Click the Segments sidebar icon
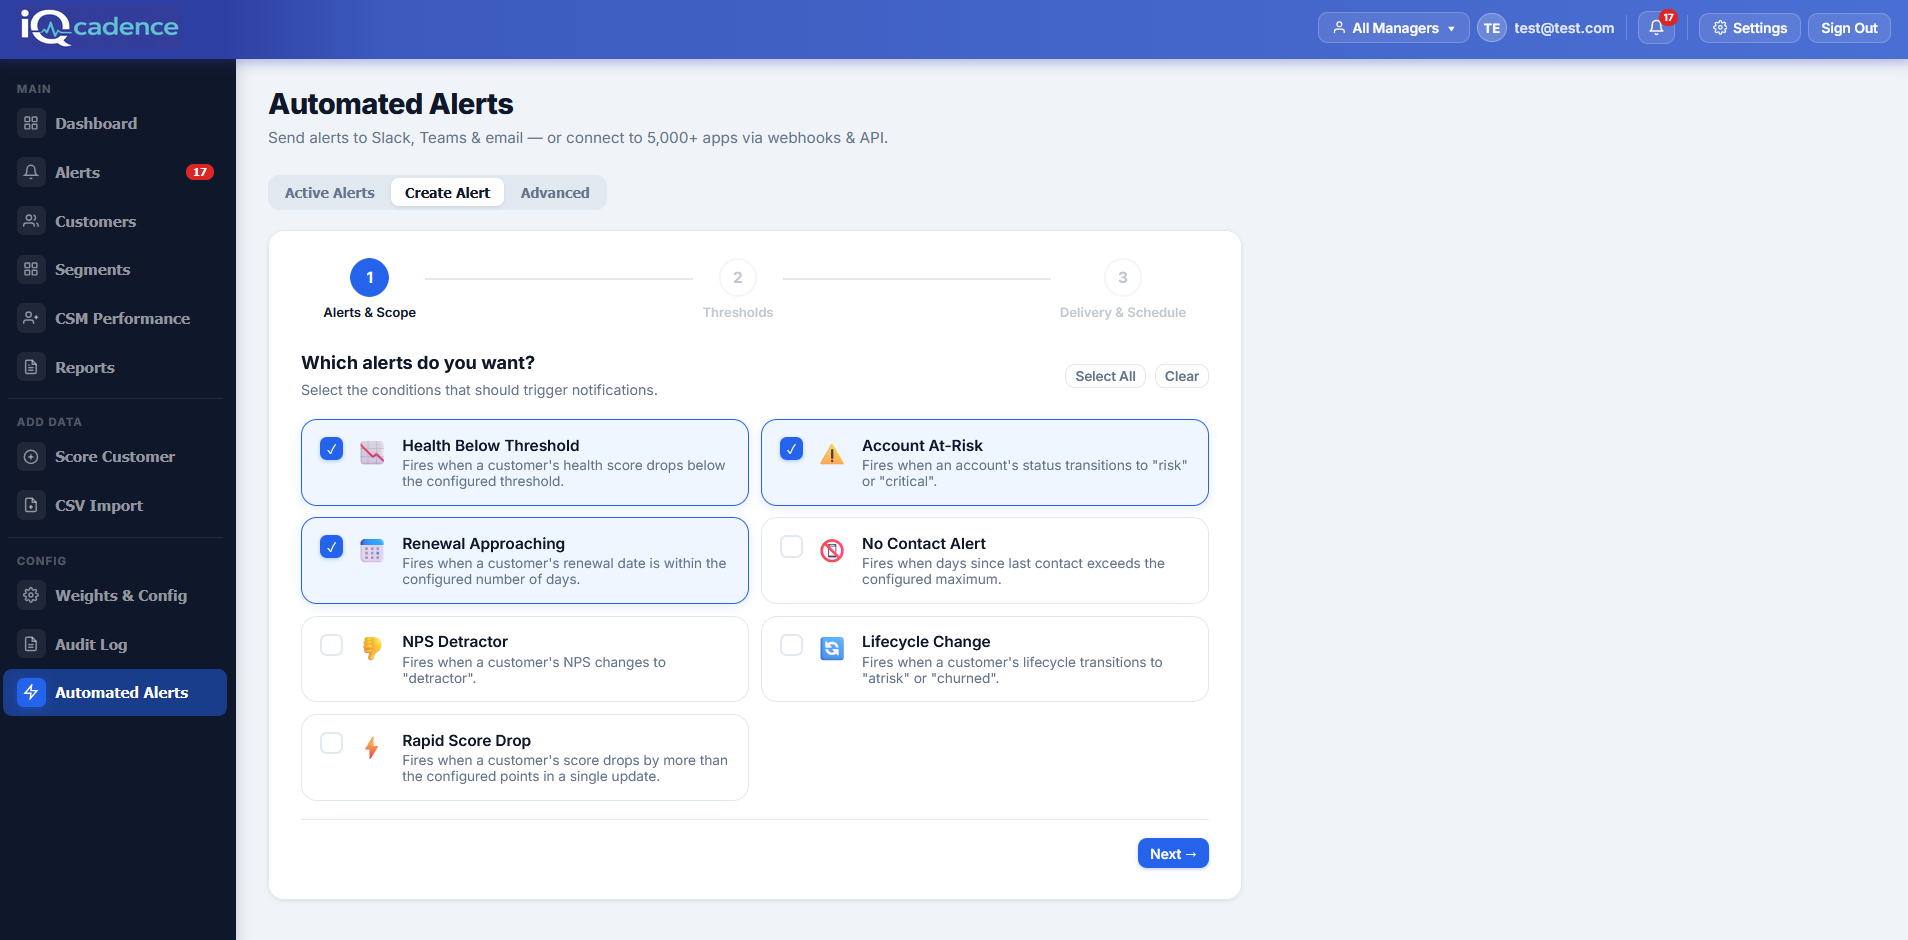 click(x=30, y=269)
